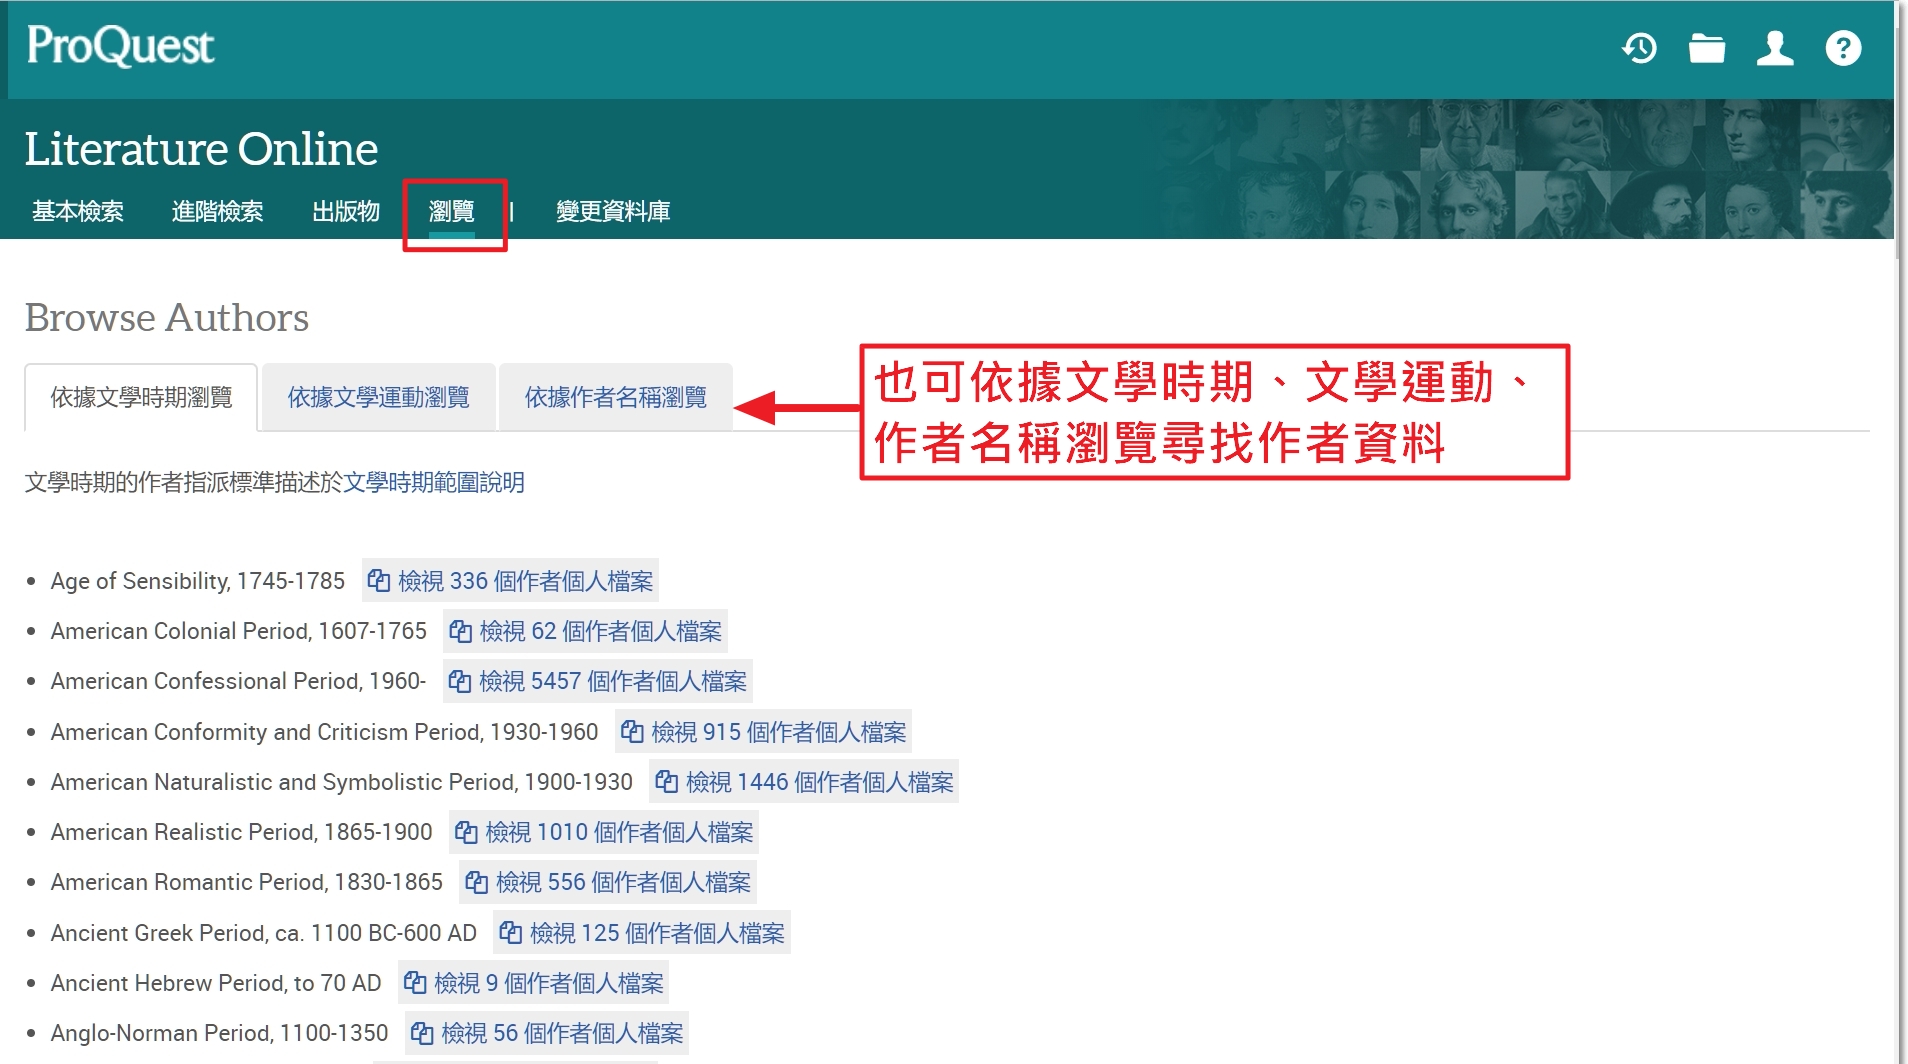Image resolution: width=1908 pixels, height=1064 pixels.
Task: Go to 進階檢索 advanced search
Action: coord(217,211)
